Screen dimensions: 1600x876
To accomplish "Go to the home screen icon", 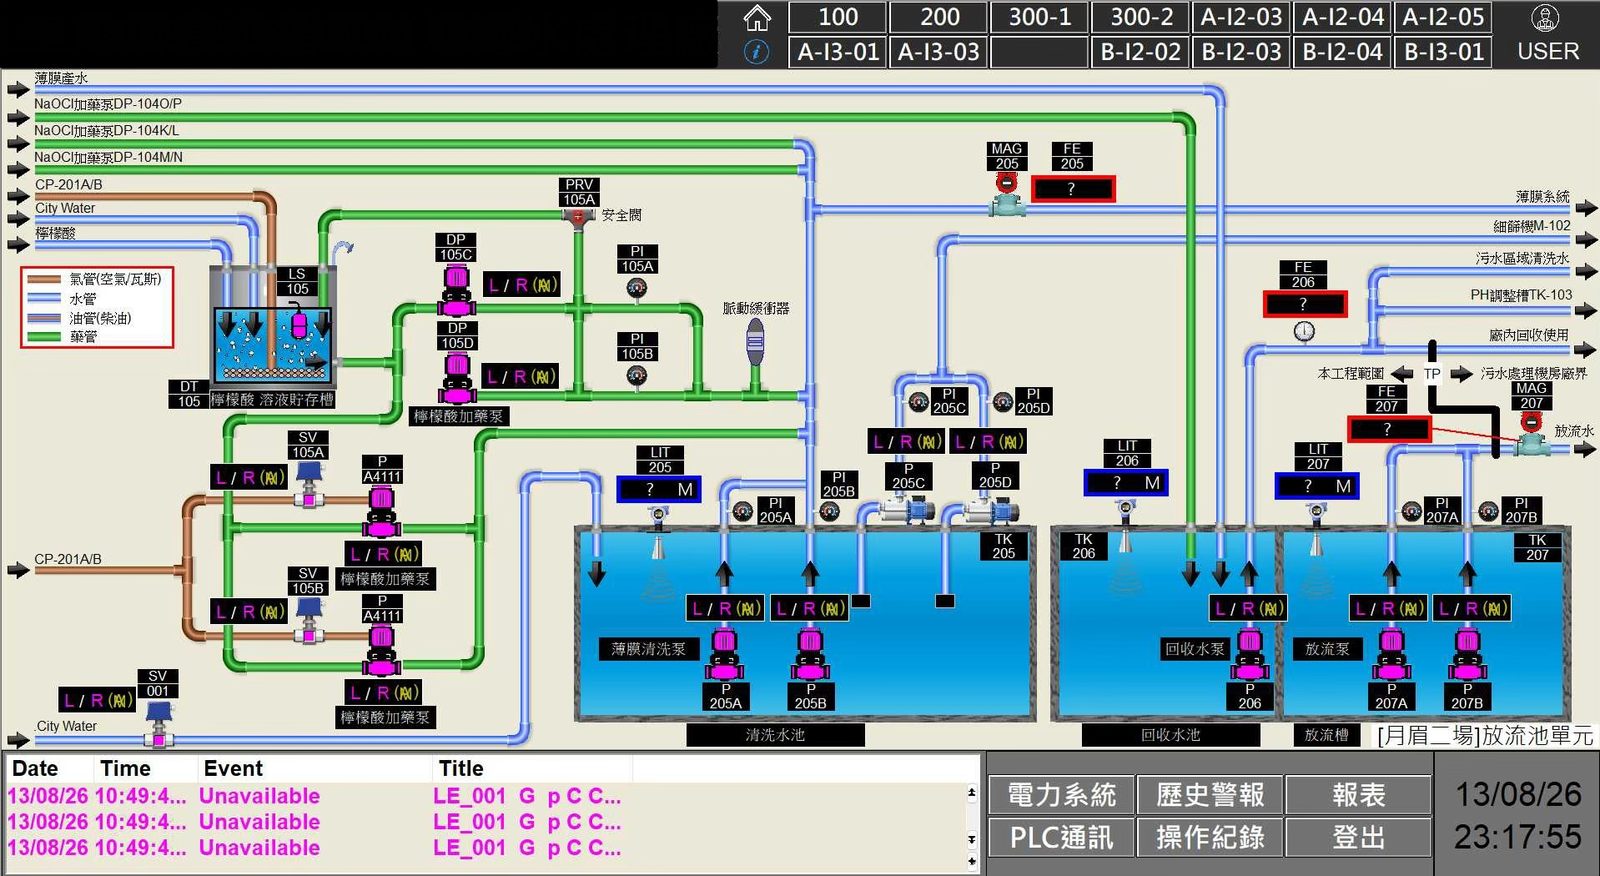I will tap(757, 17).
